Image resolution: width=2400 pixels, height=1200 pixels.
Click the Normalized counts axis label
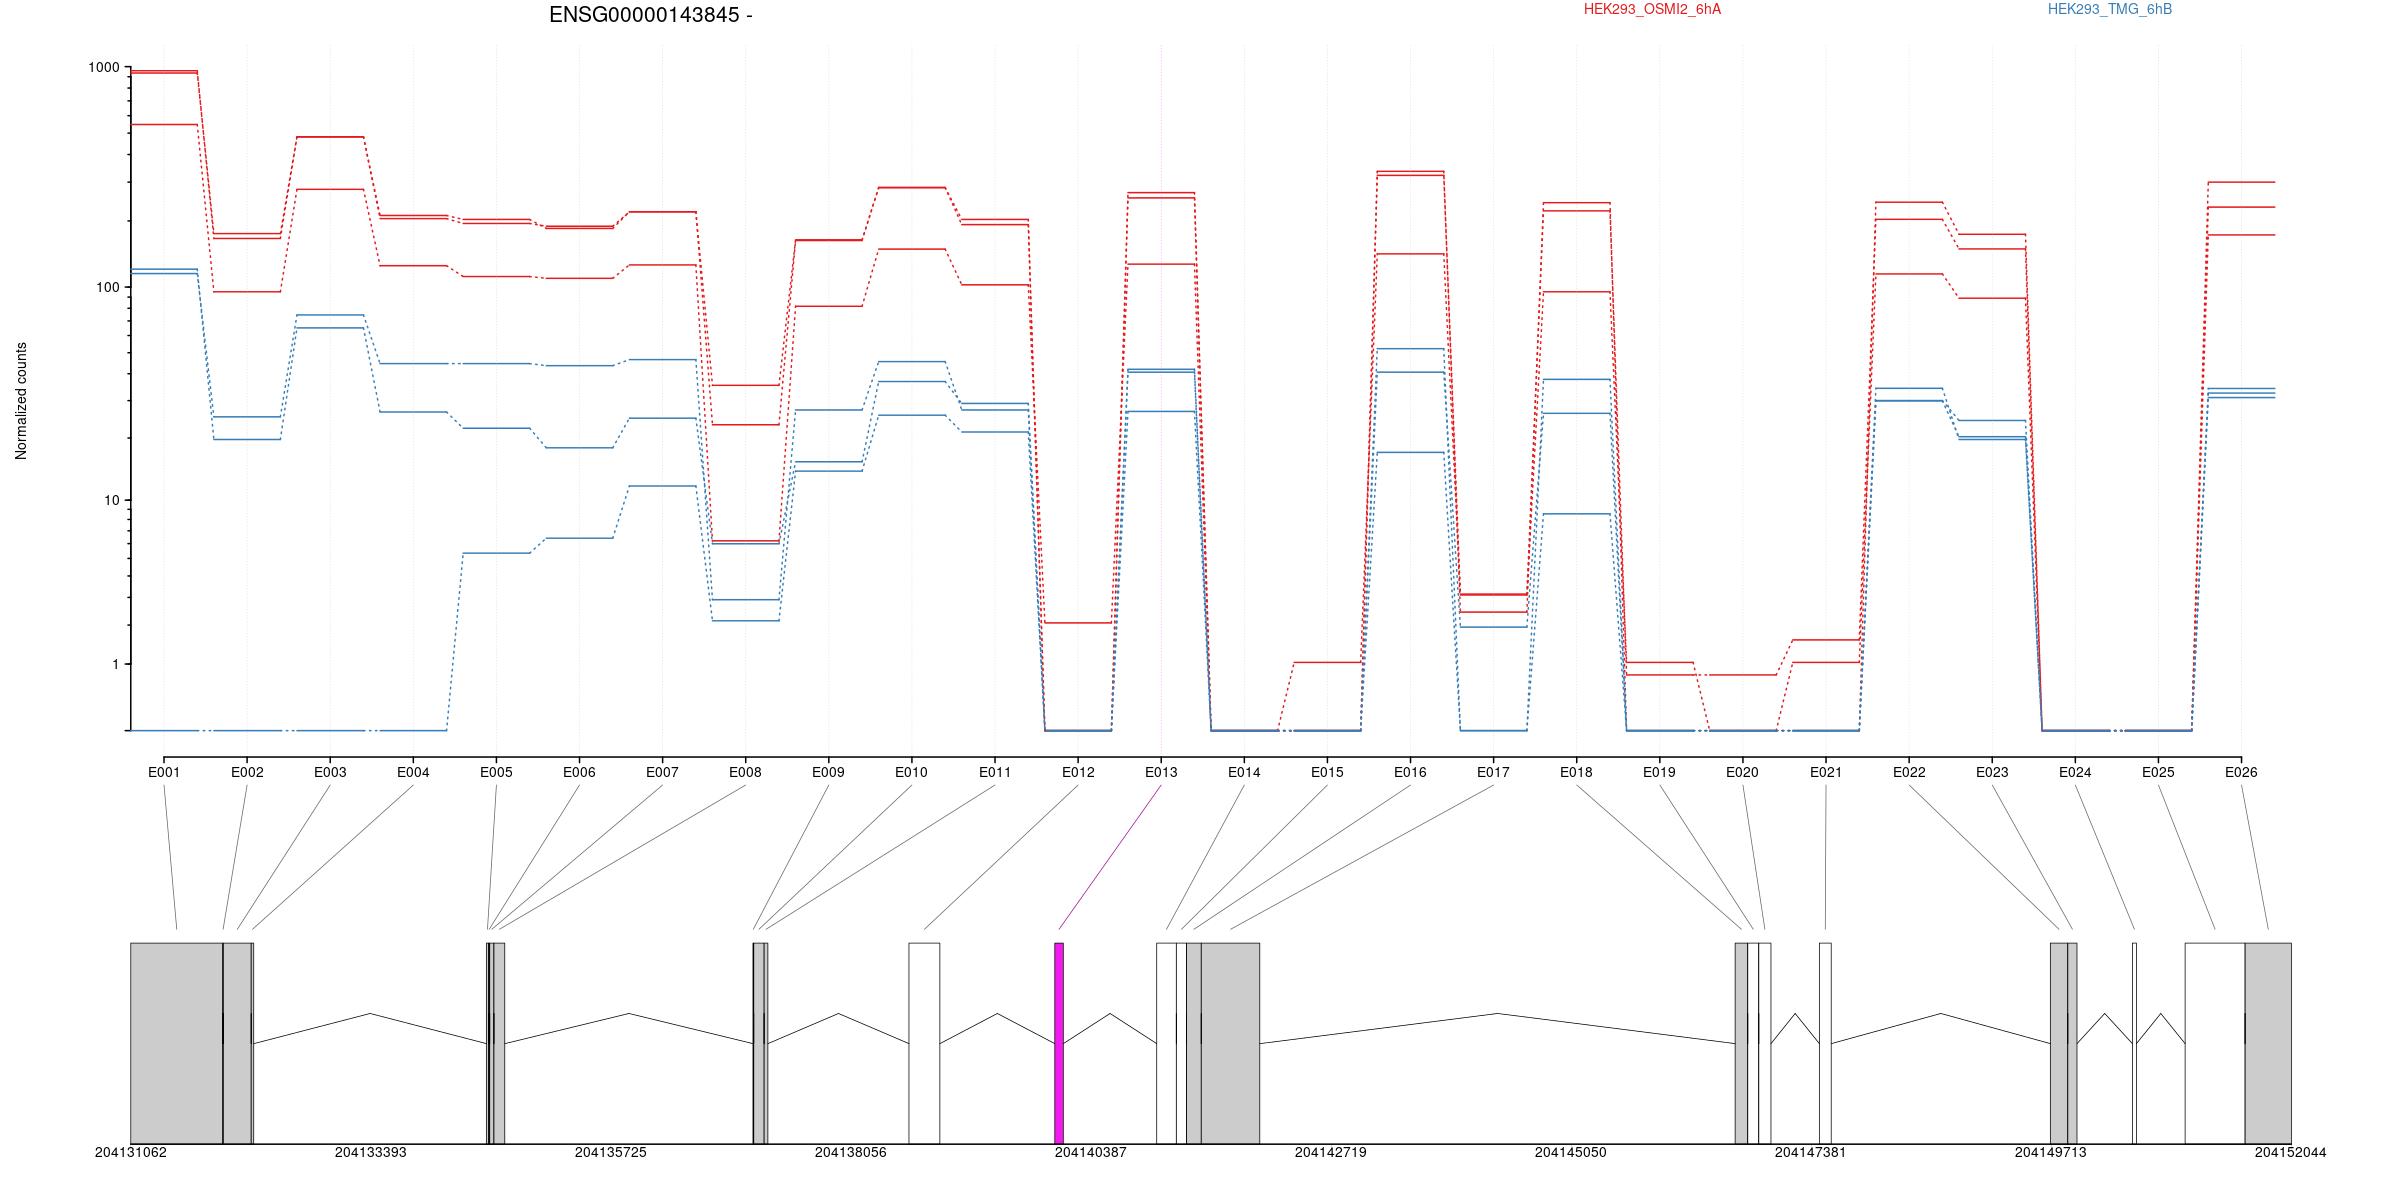tap(21, 401)
